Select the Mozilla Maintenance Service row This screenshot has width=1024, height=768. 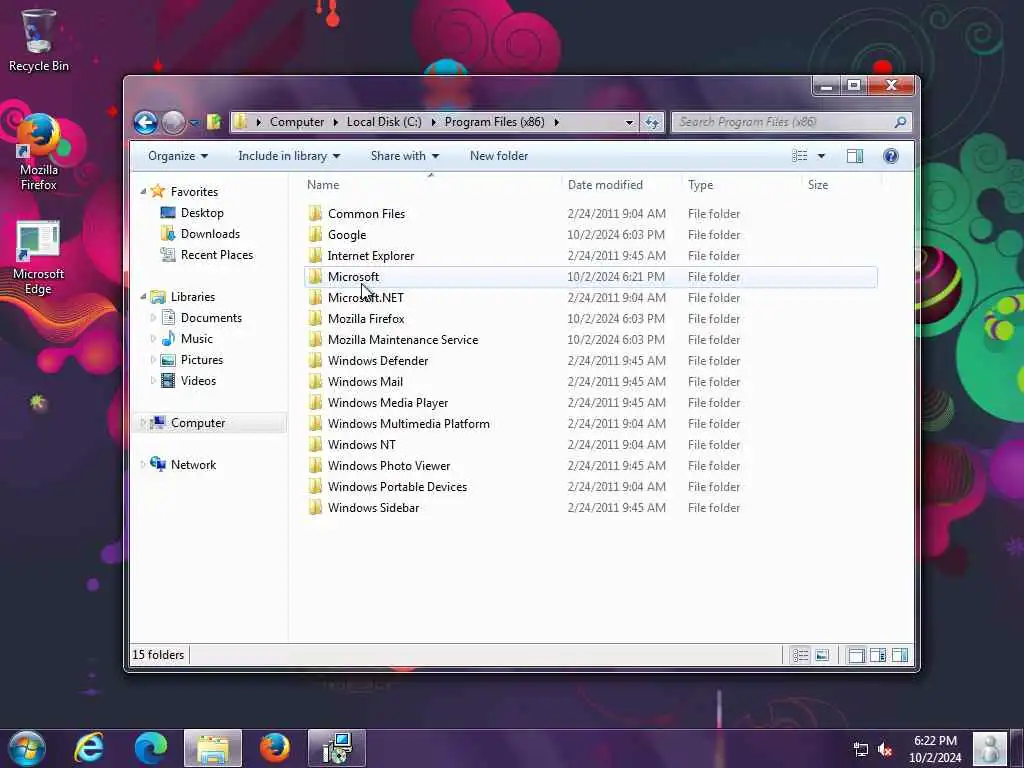590,340
